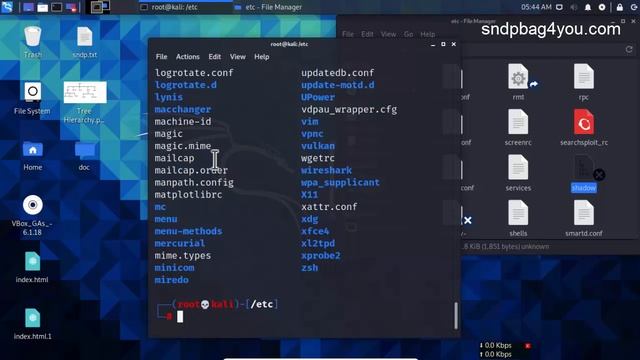
Task: Click macchanger directory name in terminal
Action: pyautogui.click(x=182, y=109)
